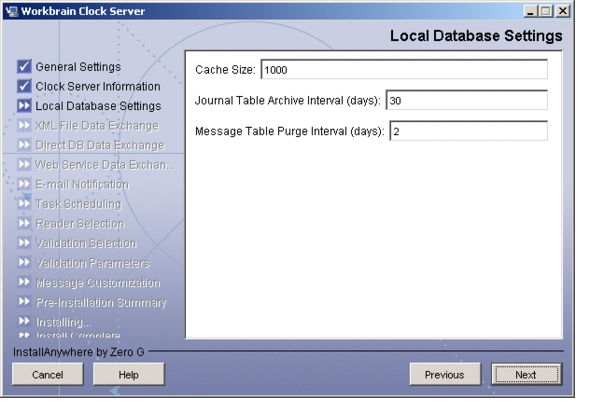Click the General Settings checkmark icon
Screen dimensions: 591x415
[x=24, y=66]
